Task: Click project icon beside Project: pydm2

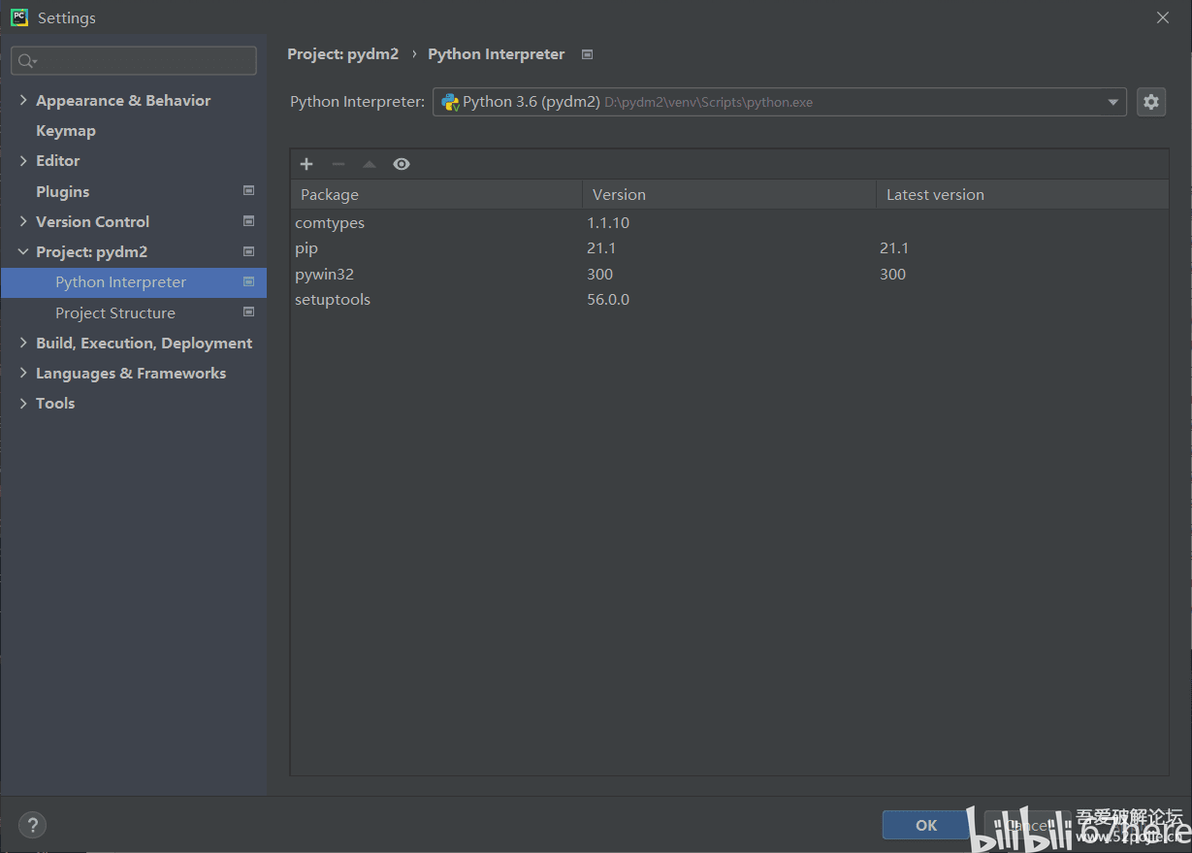Action: [249, 252]
